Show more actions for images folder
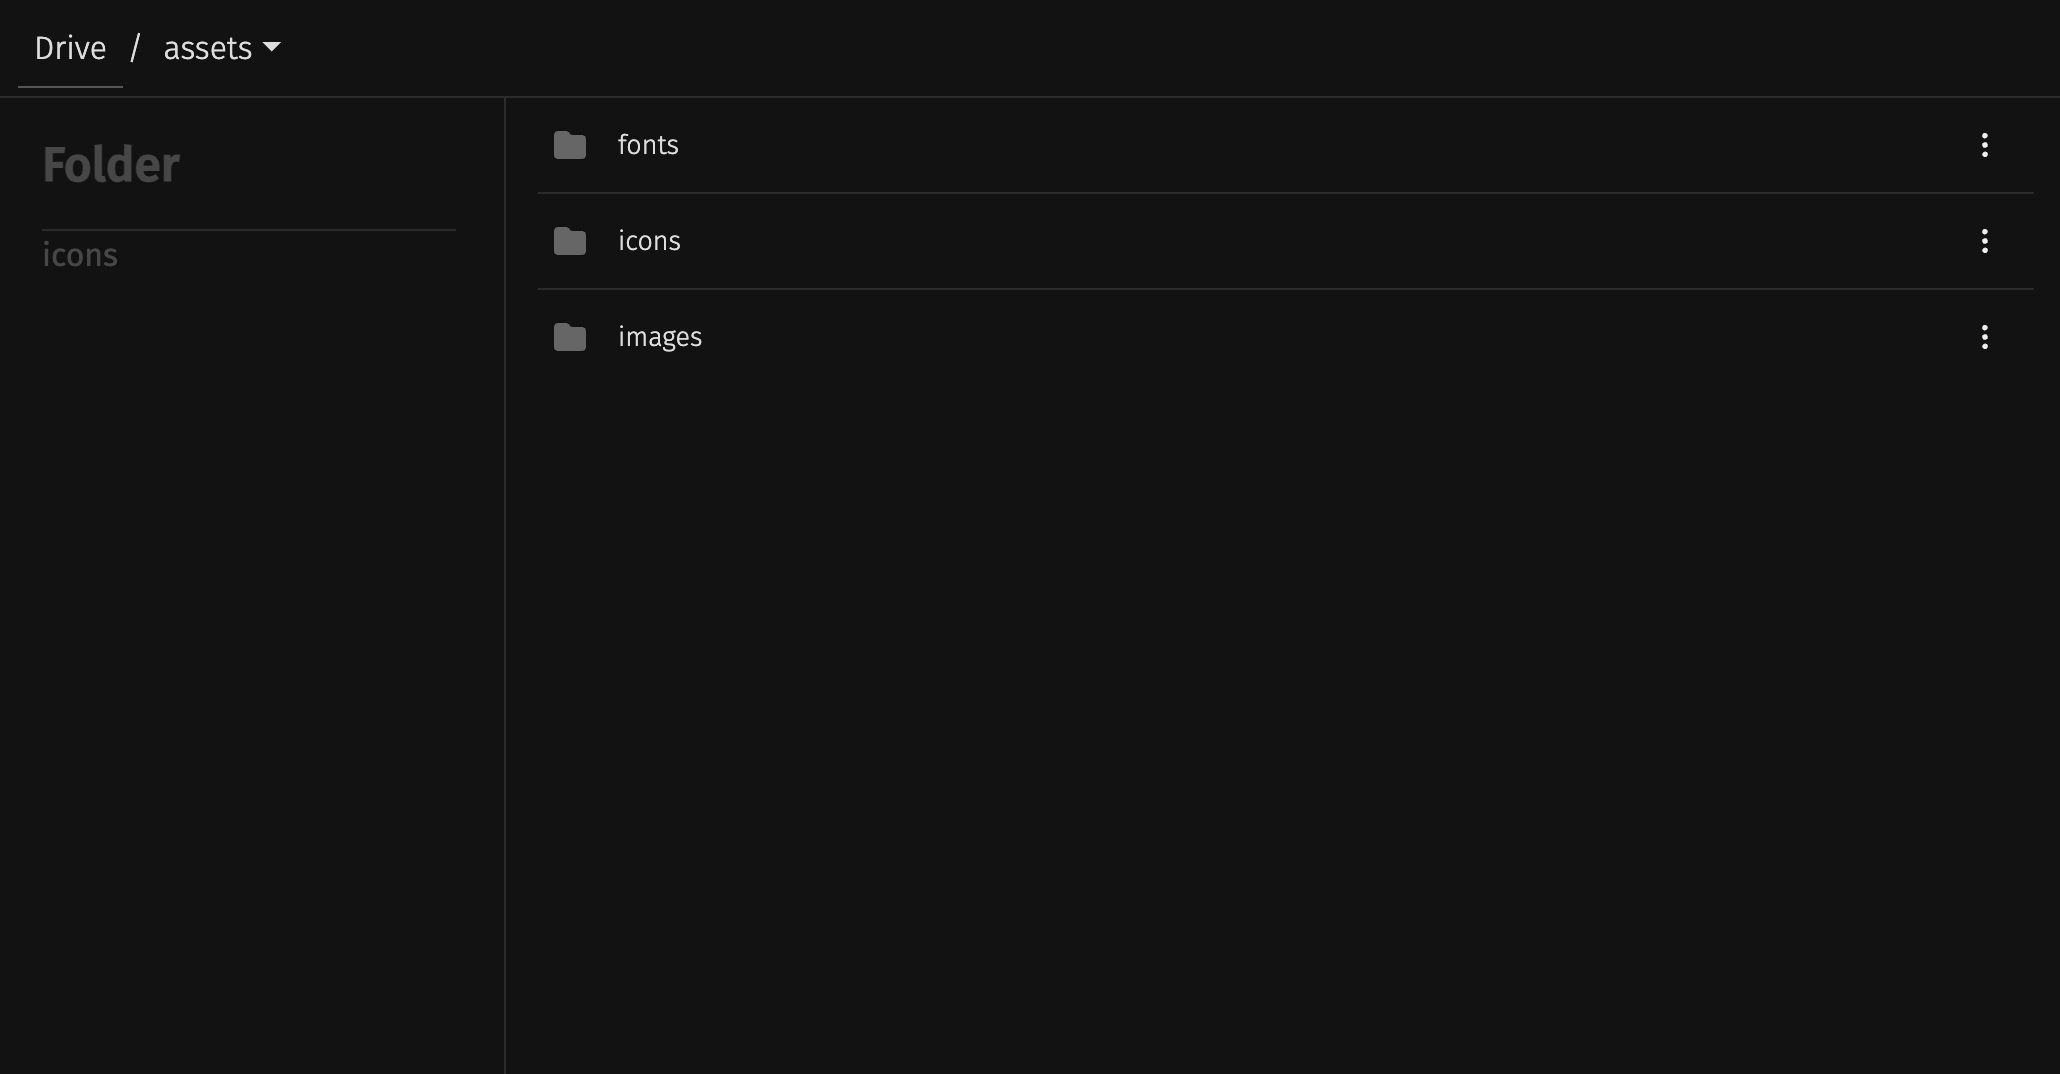2060x1074 pixels. (1984, 337)
